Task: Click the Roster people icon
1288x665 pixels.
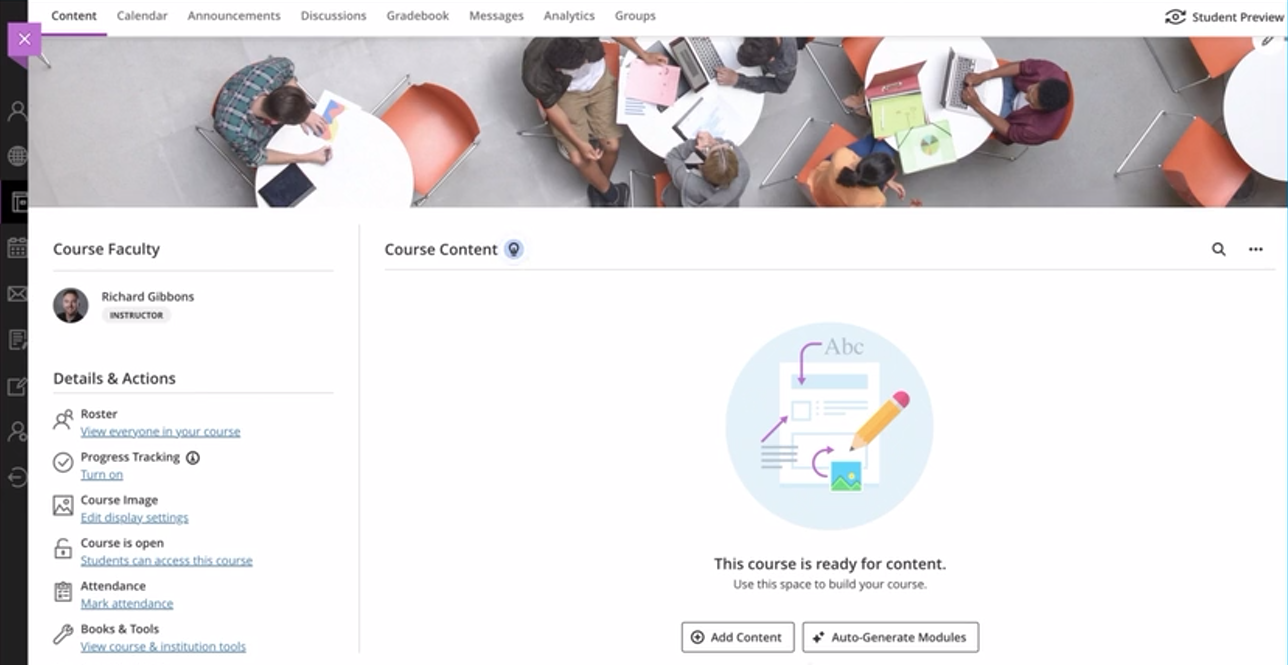Action: (x=63, y=420)
